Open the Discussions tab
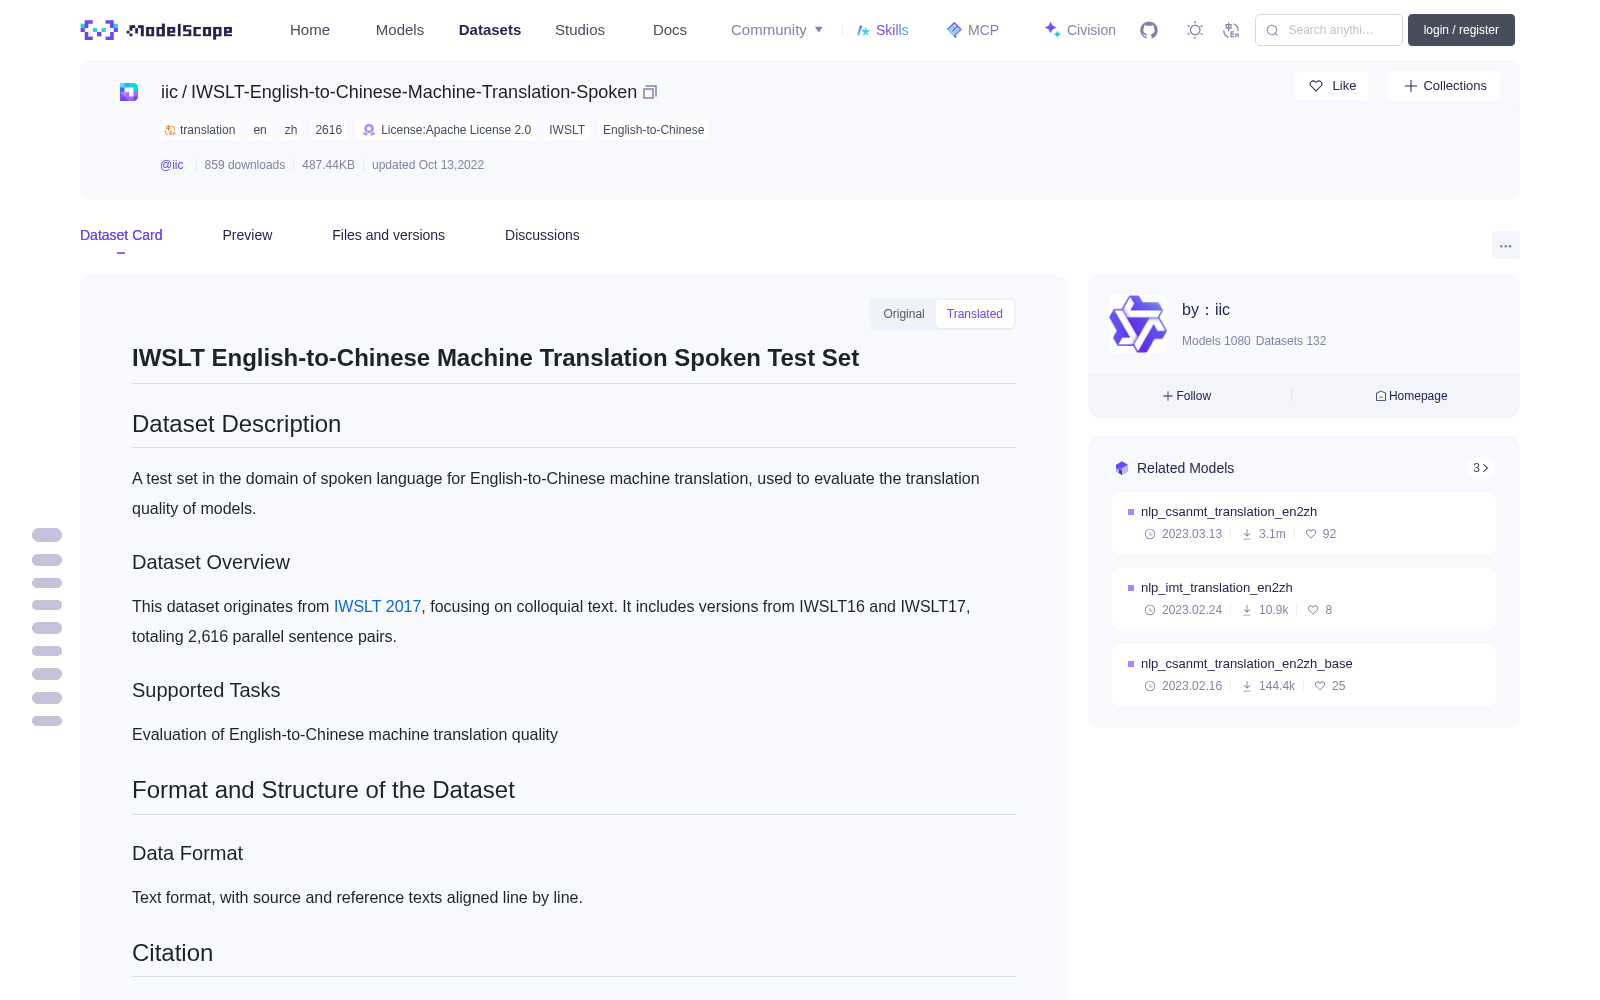This screenshot has width=1600, height=1000. click(542, 235)
